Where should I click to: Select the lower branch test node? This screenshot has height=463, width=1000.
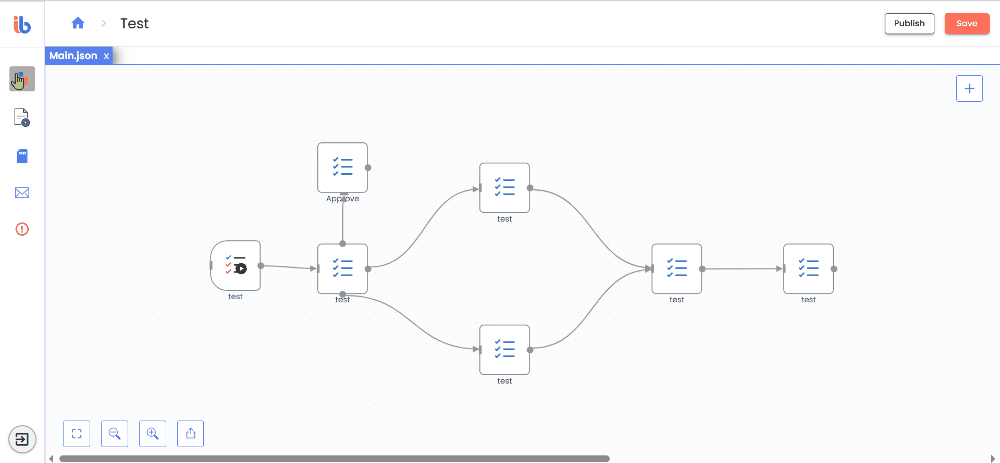coord(504,349)
